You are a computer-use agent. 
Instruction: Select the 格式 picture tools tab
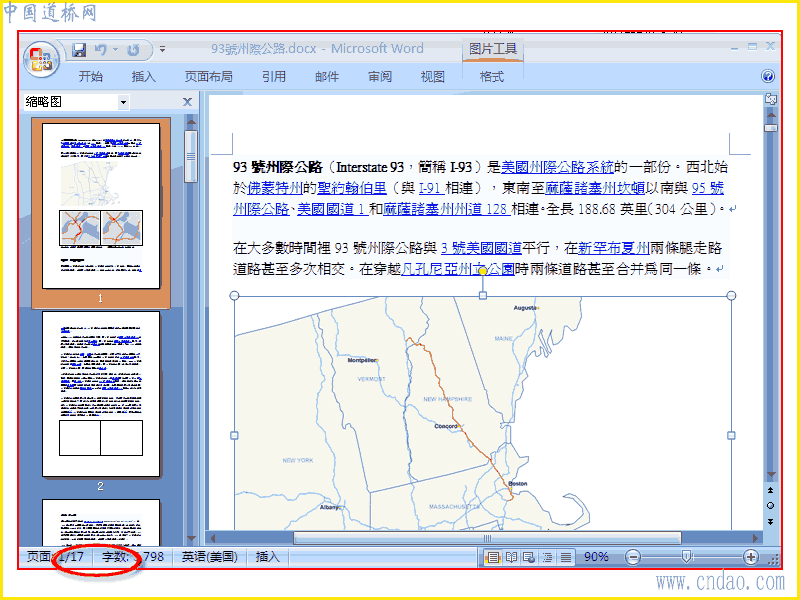pos(492,77)
